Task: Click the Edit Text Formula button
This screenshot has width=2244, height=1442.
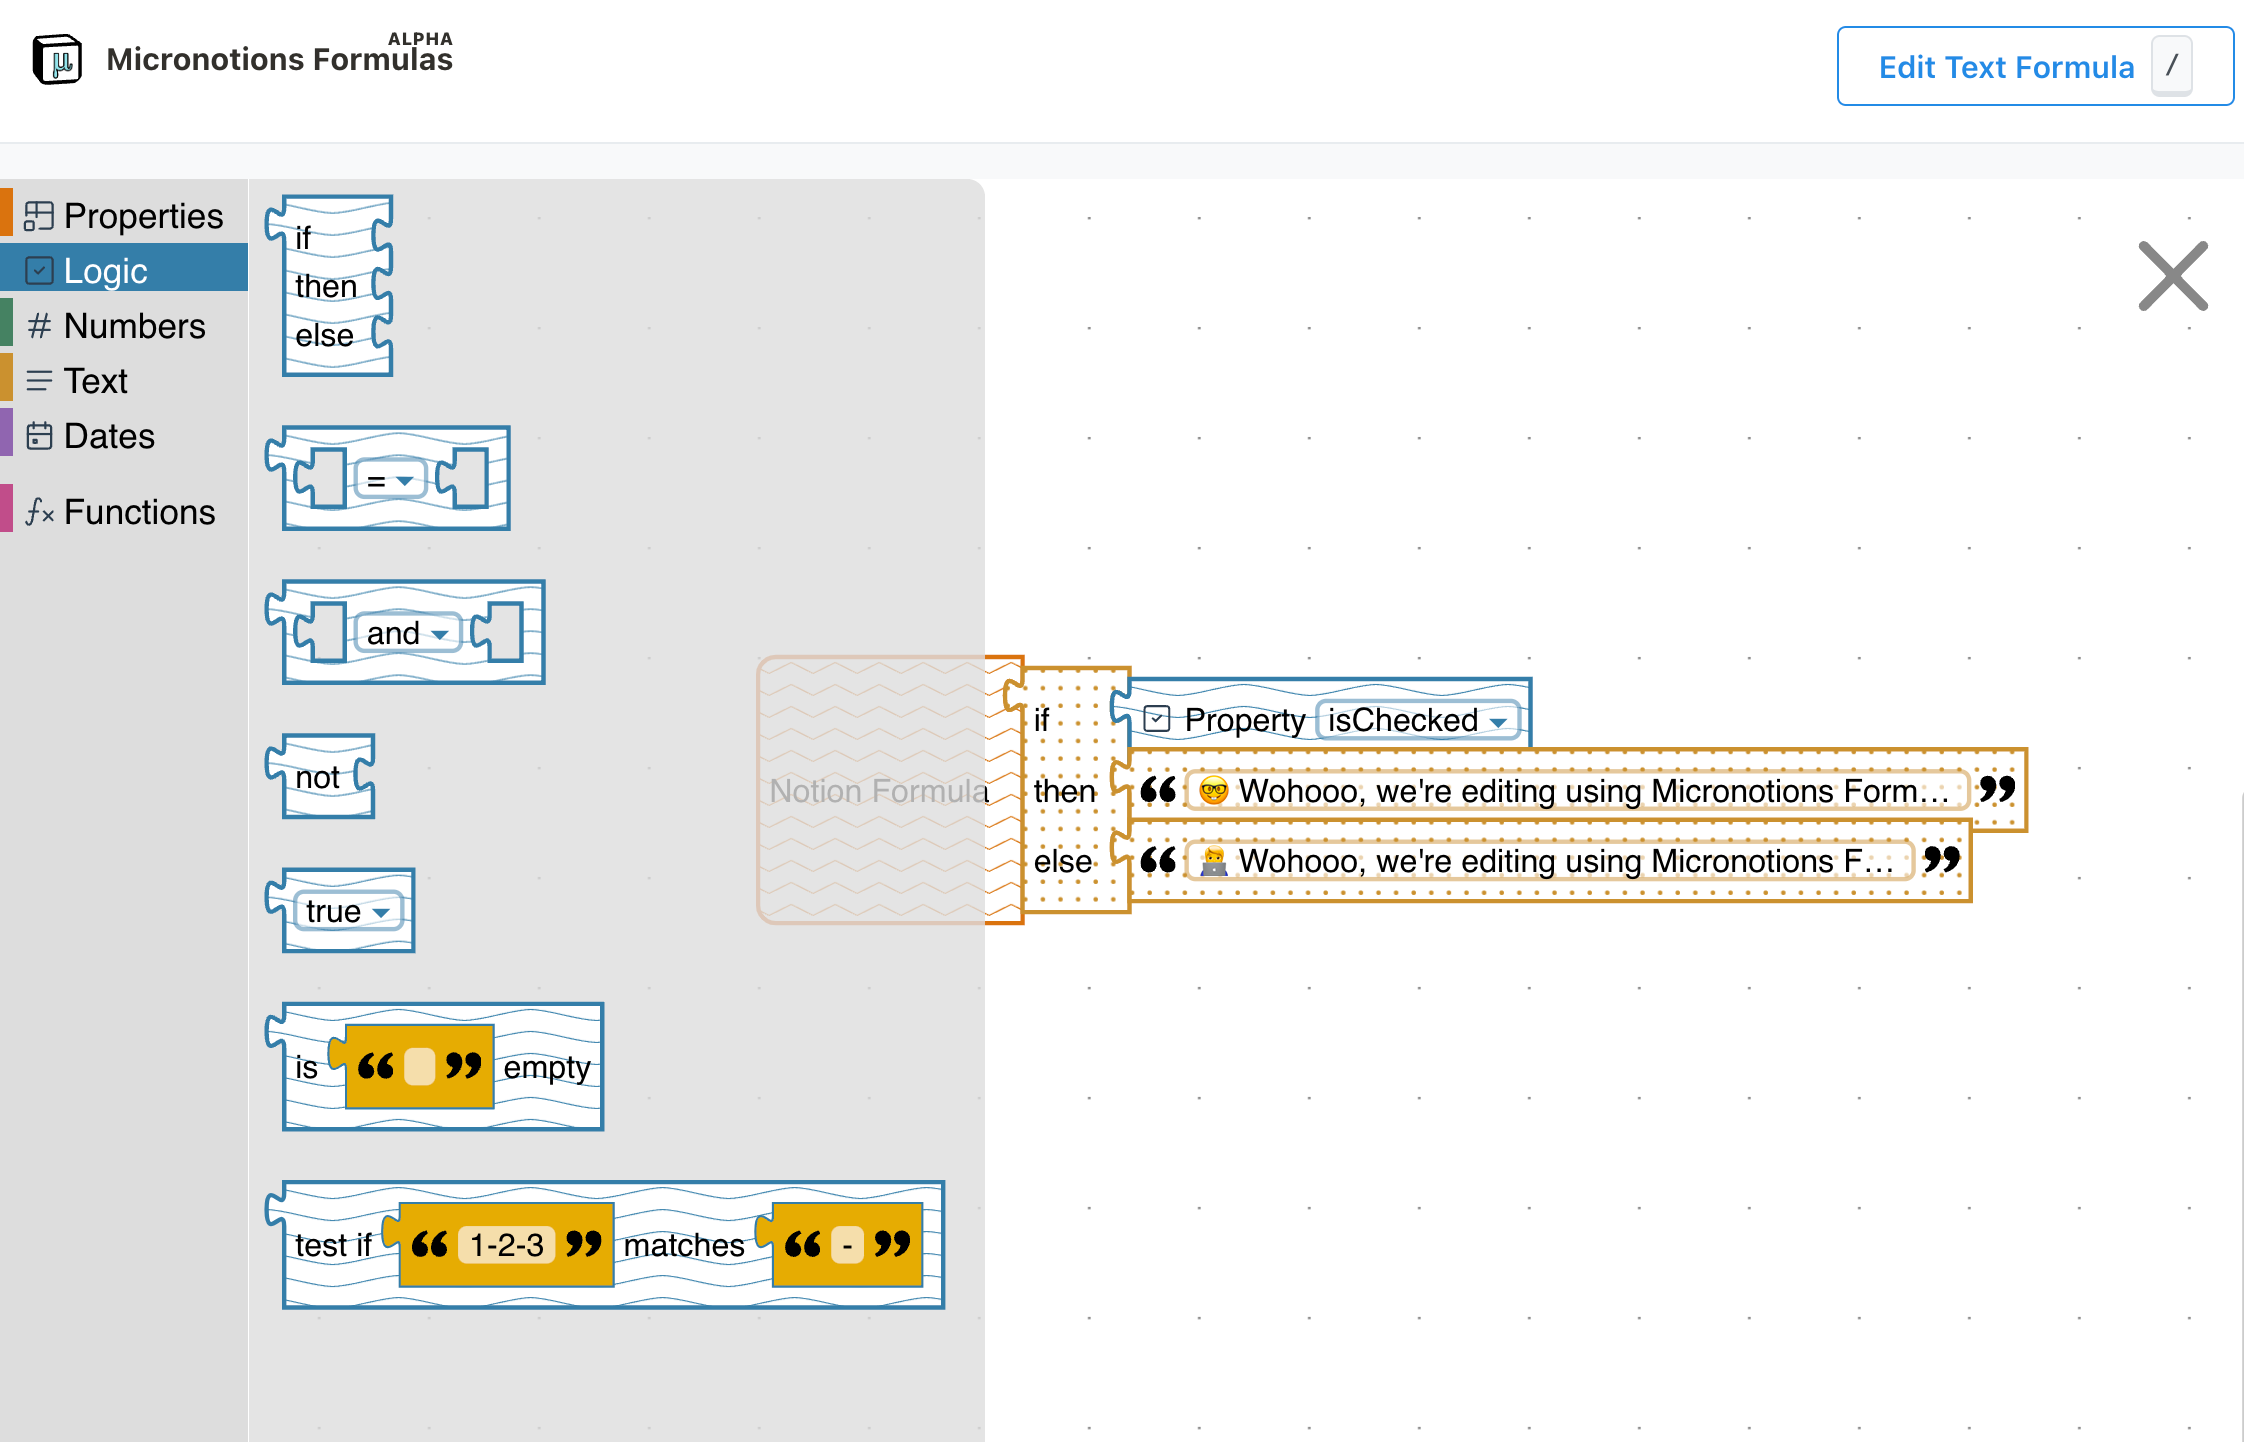Action: 2035,67
